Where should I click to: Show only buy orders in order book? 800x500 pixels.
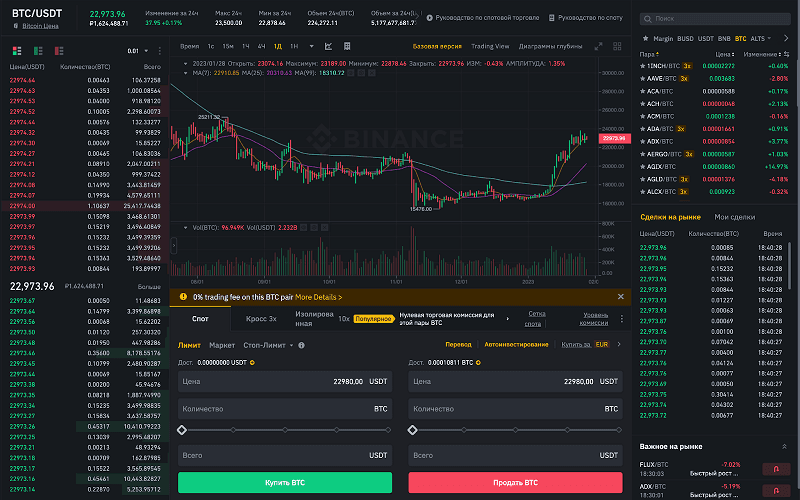tap(38, 51)
